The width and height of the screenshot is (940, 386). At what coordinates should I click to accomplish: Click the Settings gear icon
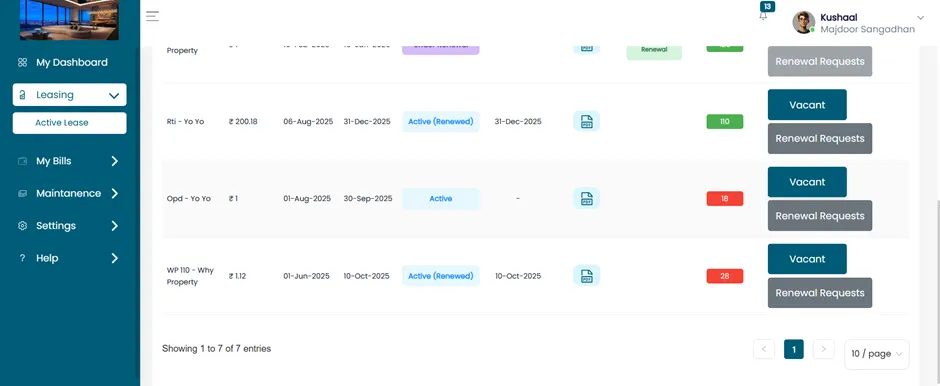coord(22,226)
